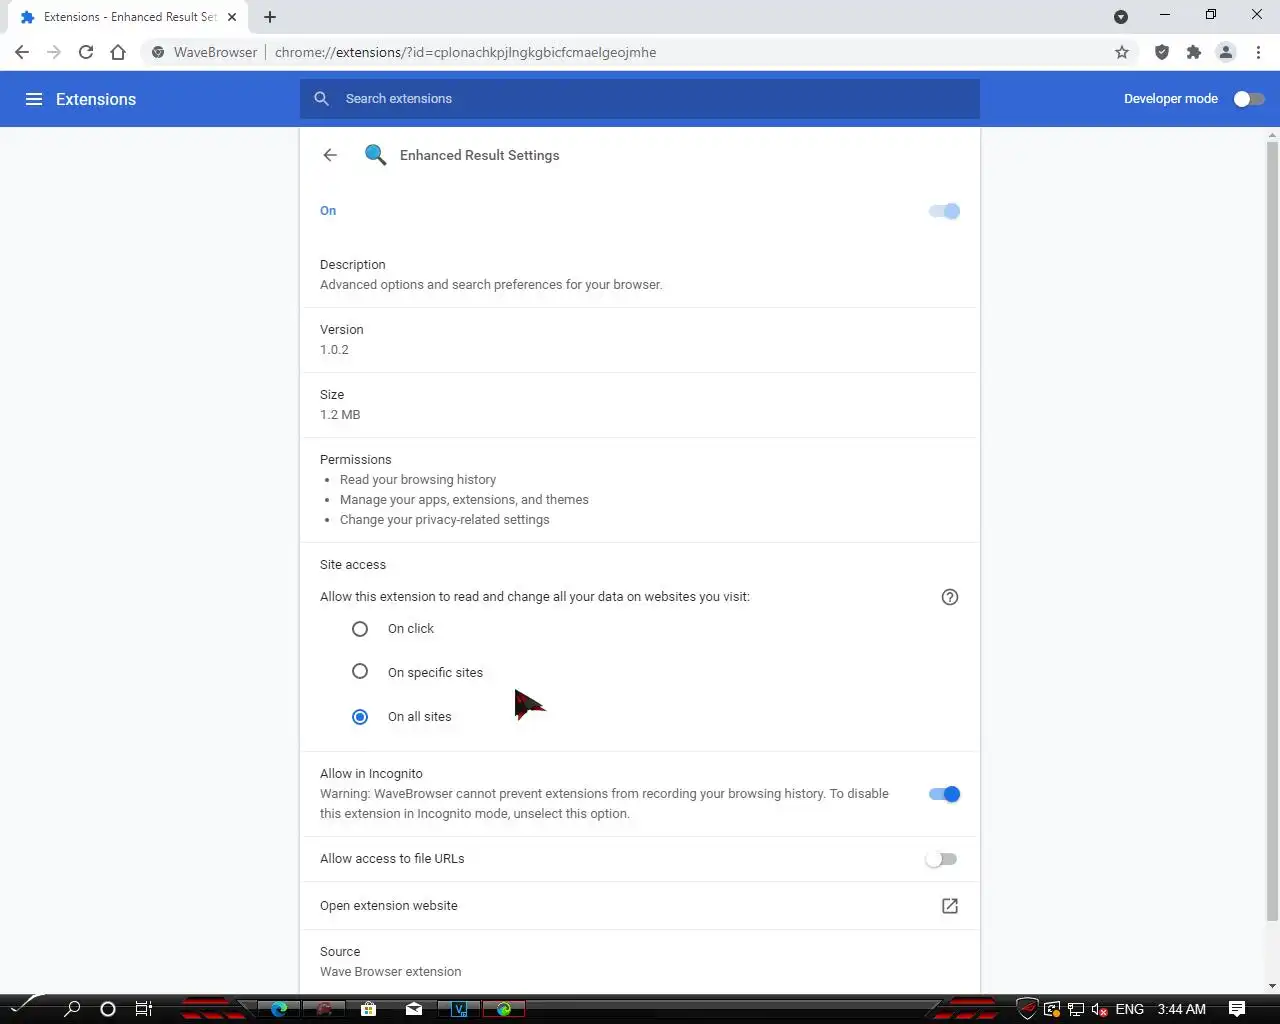The height and width of the screenshot is (1024, 1280).
Task: Reload the current page
Action: (x=86, y=52)
